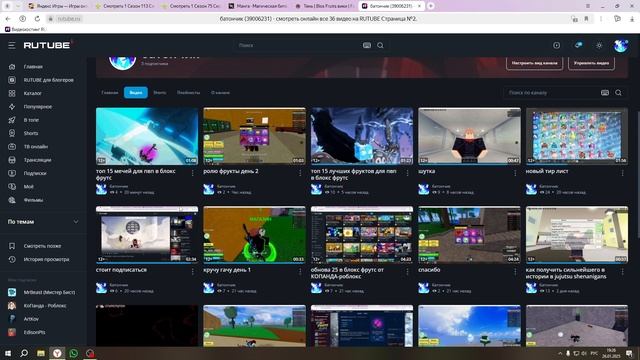Reload the page with browser refresh icon
The width and height of the screenshot is (640, 360).
coord(37,19)
